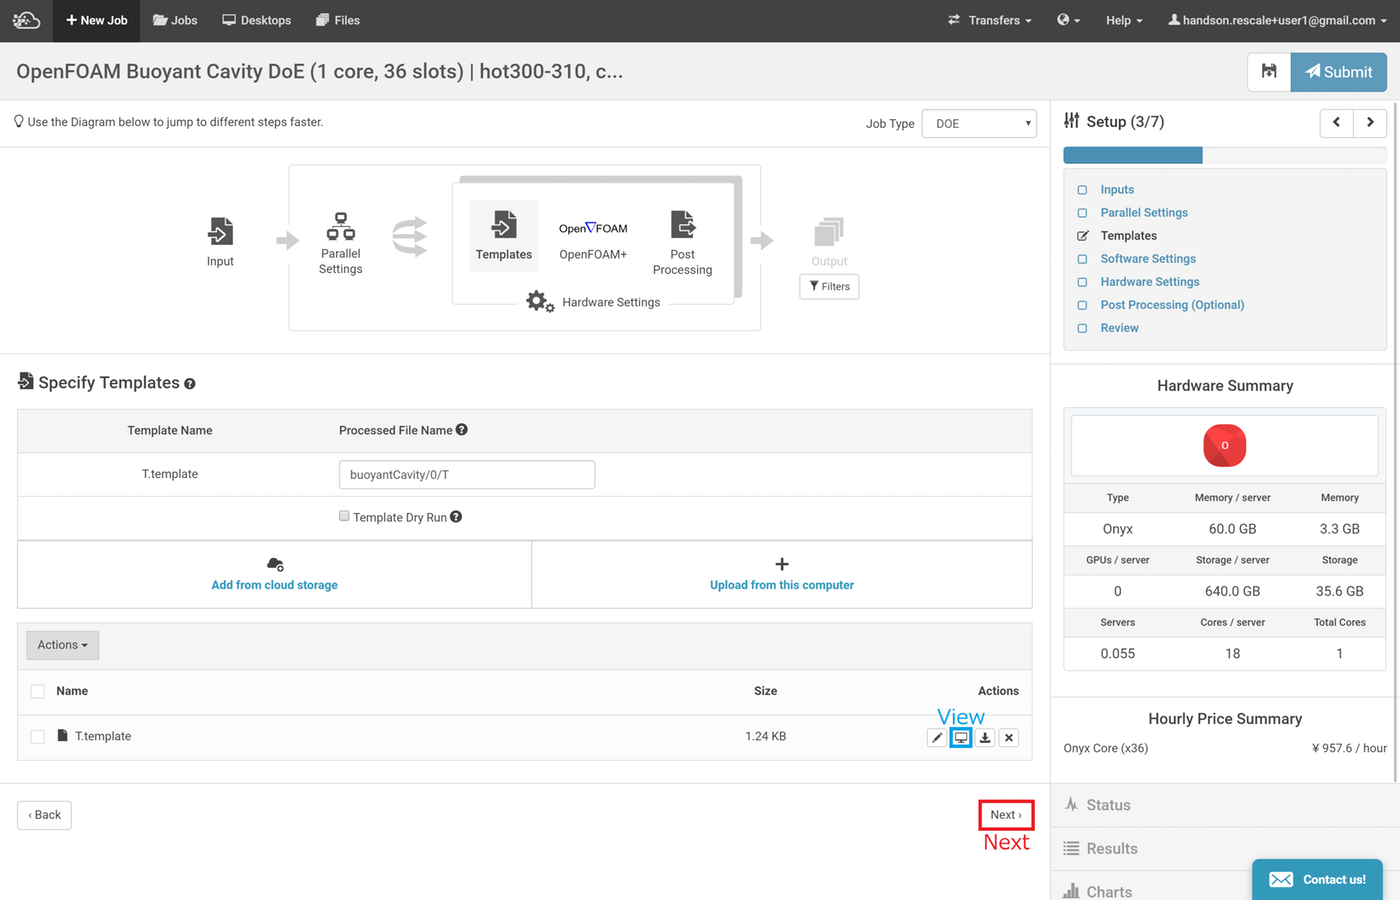Screen dimensions: 1400x900
Task: Expand the Transfers menu
Action: (990, 20)
